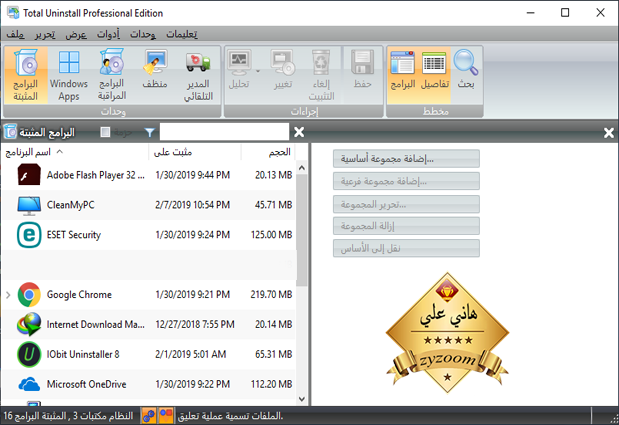
Task: Open the File menu (ملف)
Action: click(x=15, y=34)
